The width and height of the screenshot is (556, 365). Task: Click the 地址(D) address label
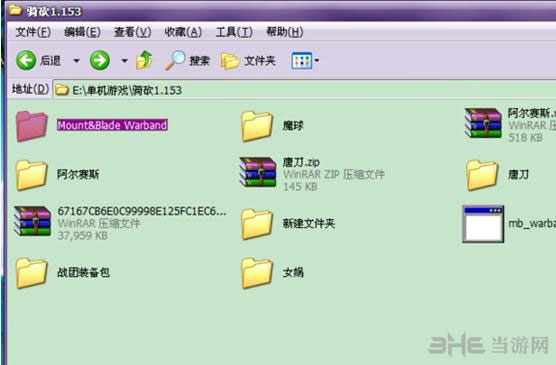pyautogui.click(x=30, y=89)
